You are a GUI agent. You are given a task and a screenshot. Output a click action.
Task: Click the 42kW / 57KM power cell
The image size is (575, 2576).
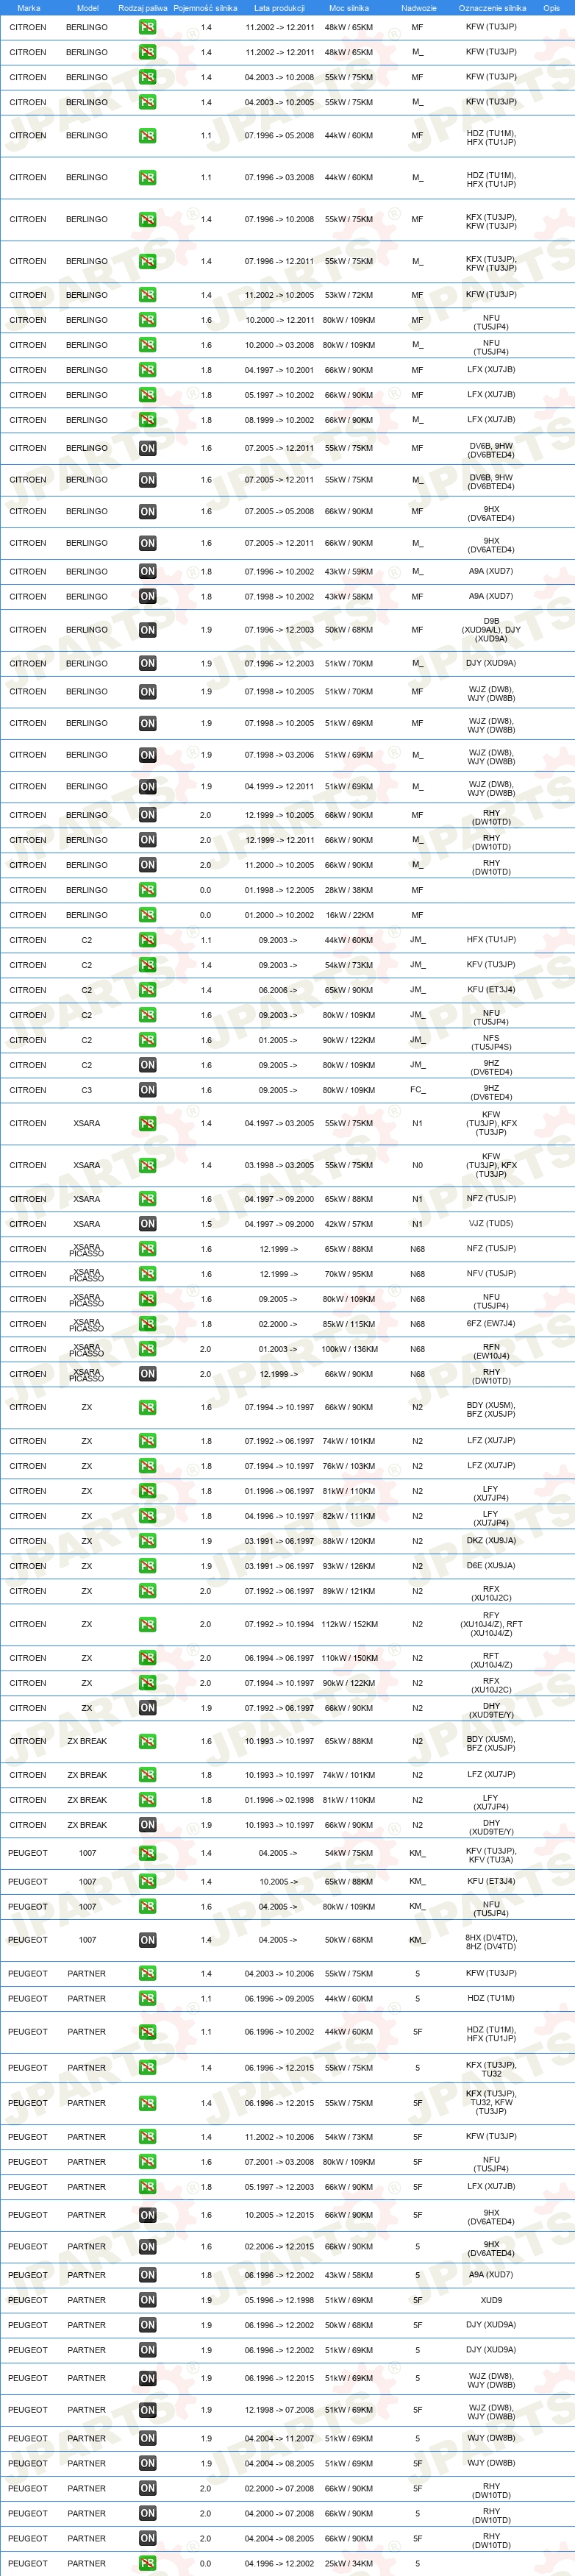(x=349, y=1224)
